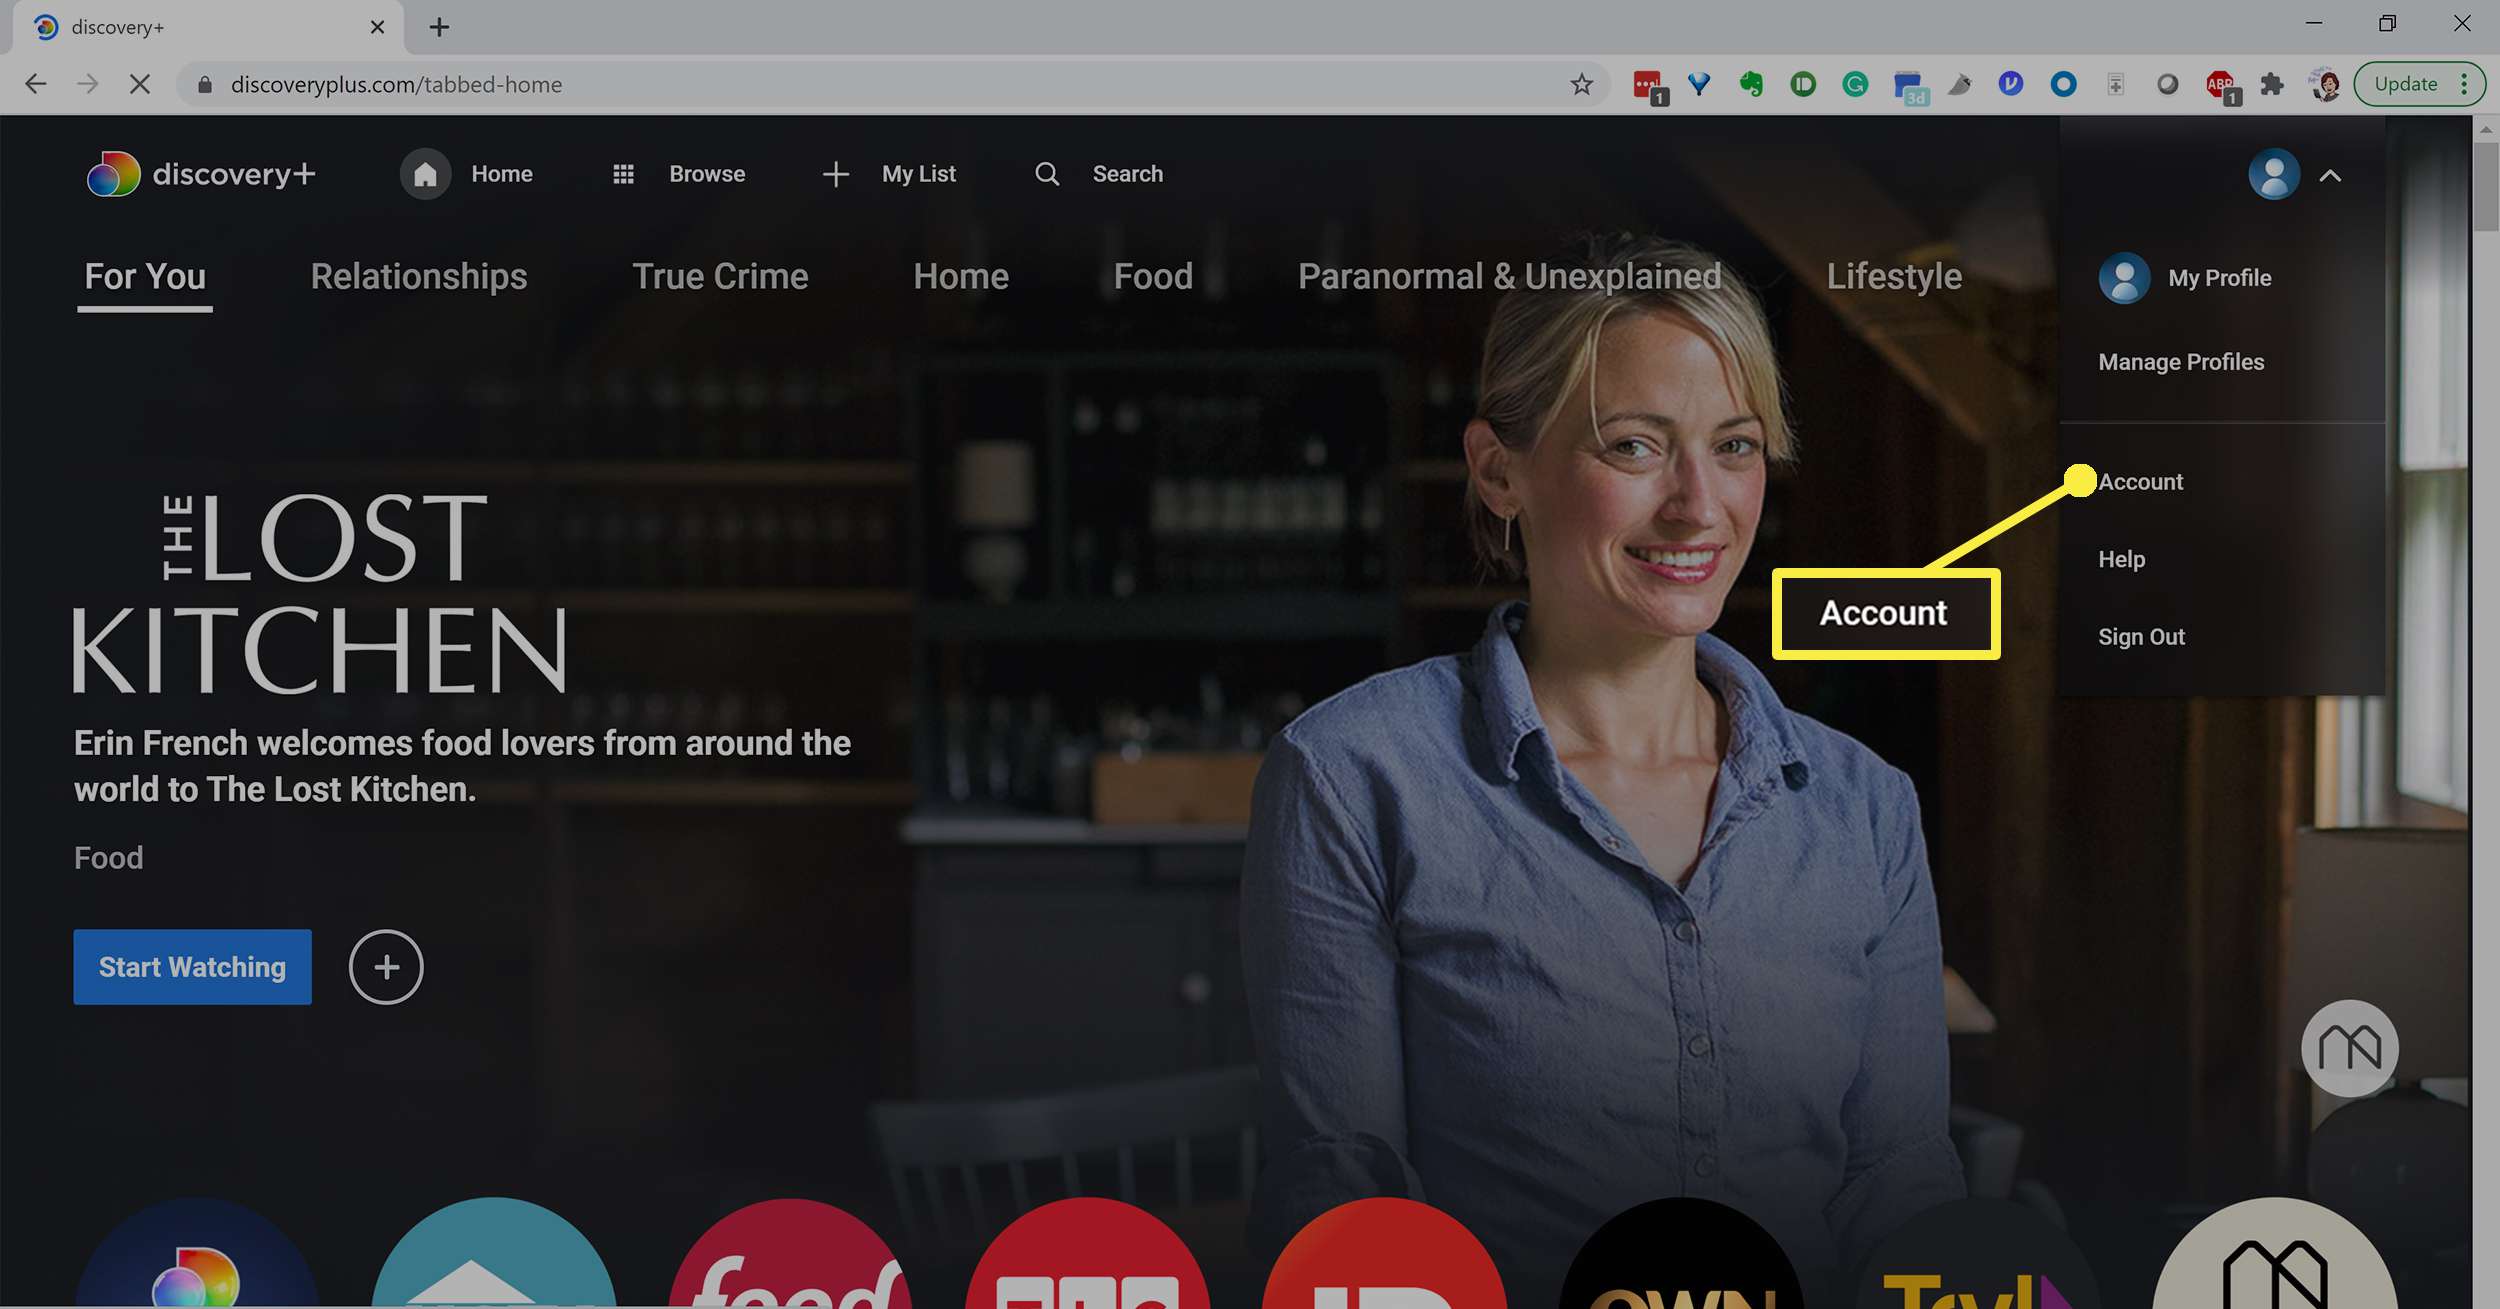Click the My List nav label
The image size is (2500, 1309).
point(919,174)
